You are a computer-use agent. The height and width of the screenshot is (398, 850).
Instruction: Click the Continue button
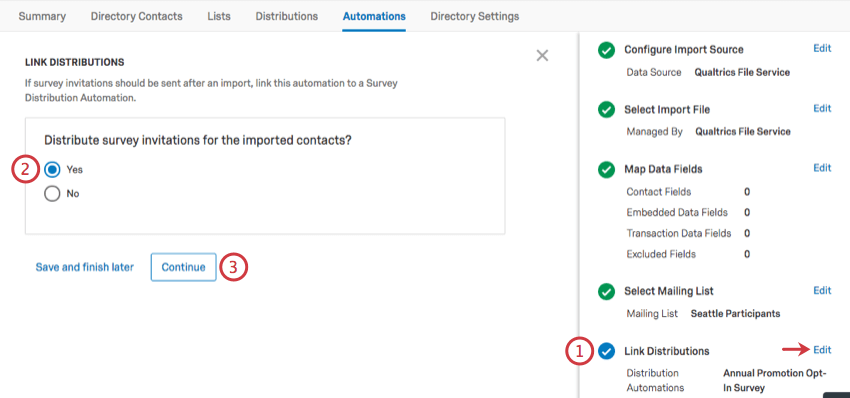pyautogui.click(x=183, y=267)
